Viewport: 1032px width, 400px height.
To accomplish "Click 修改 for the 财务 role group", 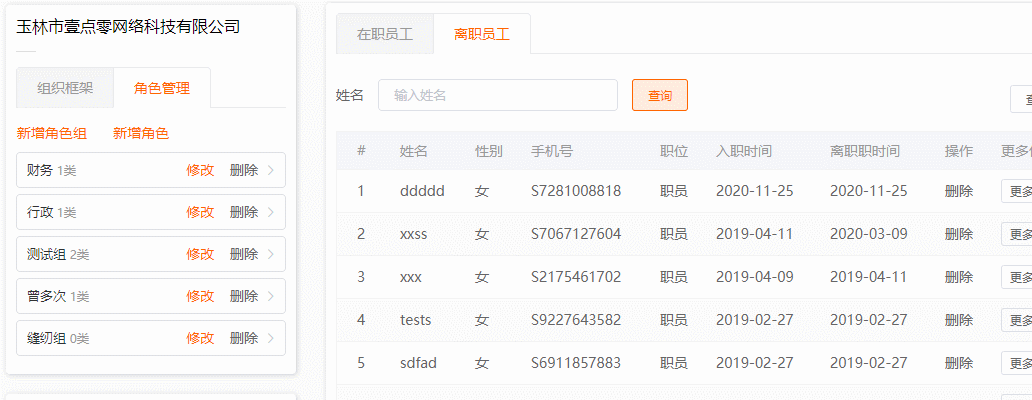I will [x=200, y=171].
